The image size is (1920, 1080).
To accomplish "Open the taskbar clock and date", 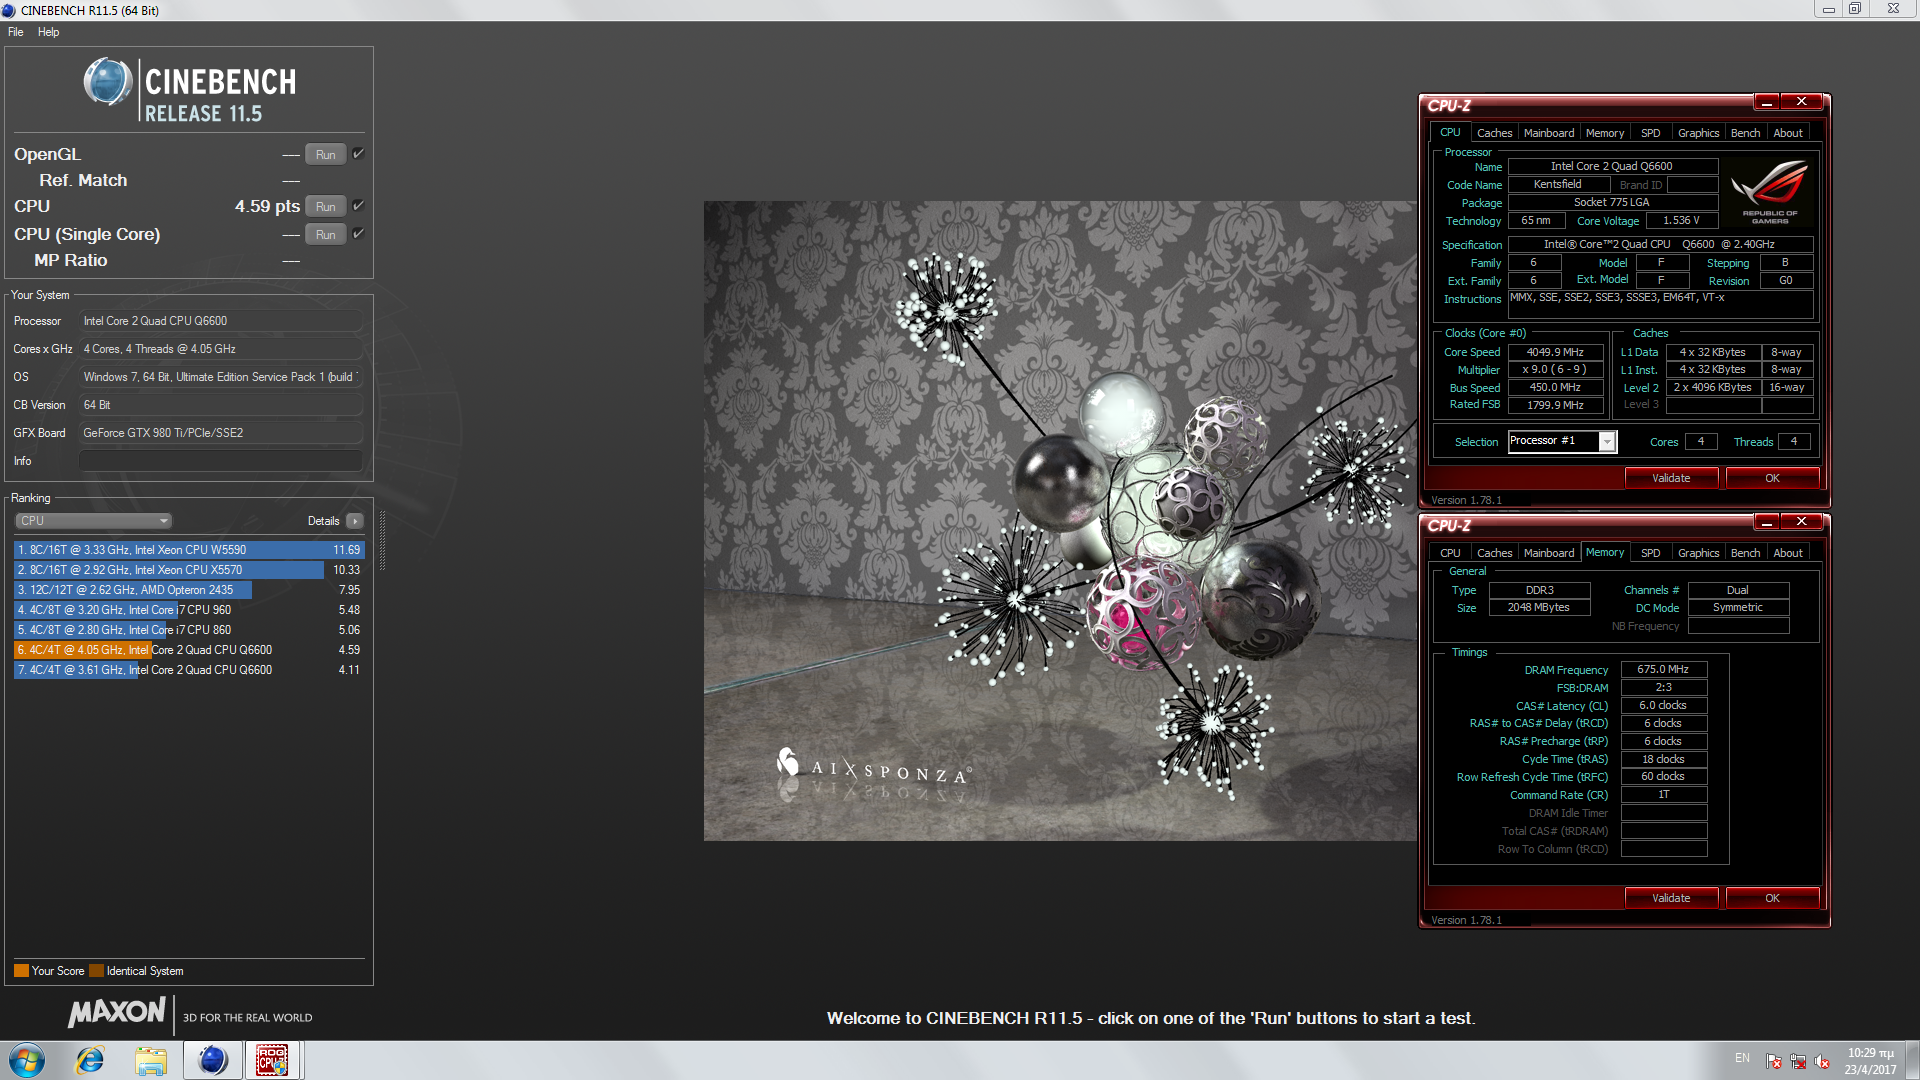I will 1870,1061.
